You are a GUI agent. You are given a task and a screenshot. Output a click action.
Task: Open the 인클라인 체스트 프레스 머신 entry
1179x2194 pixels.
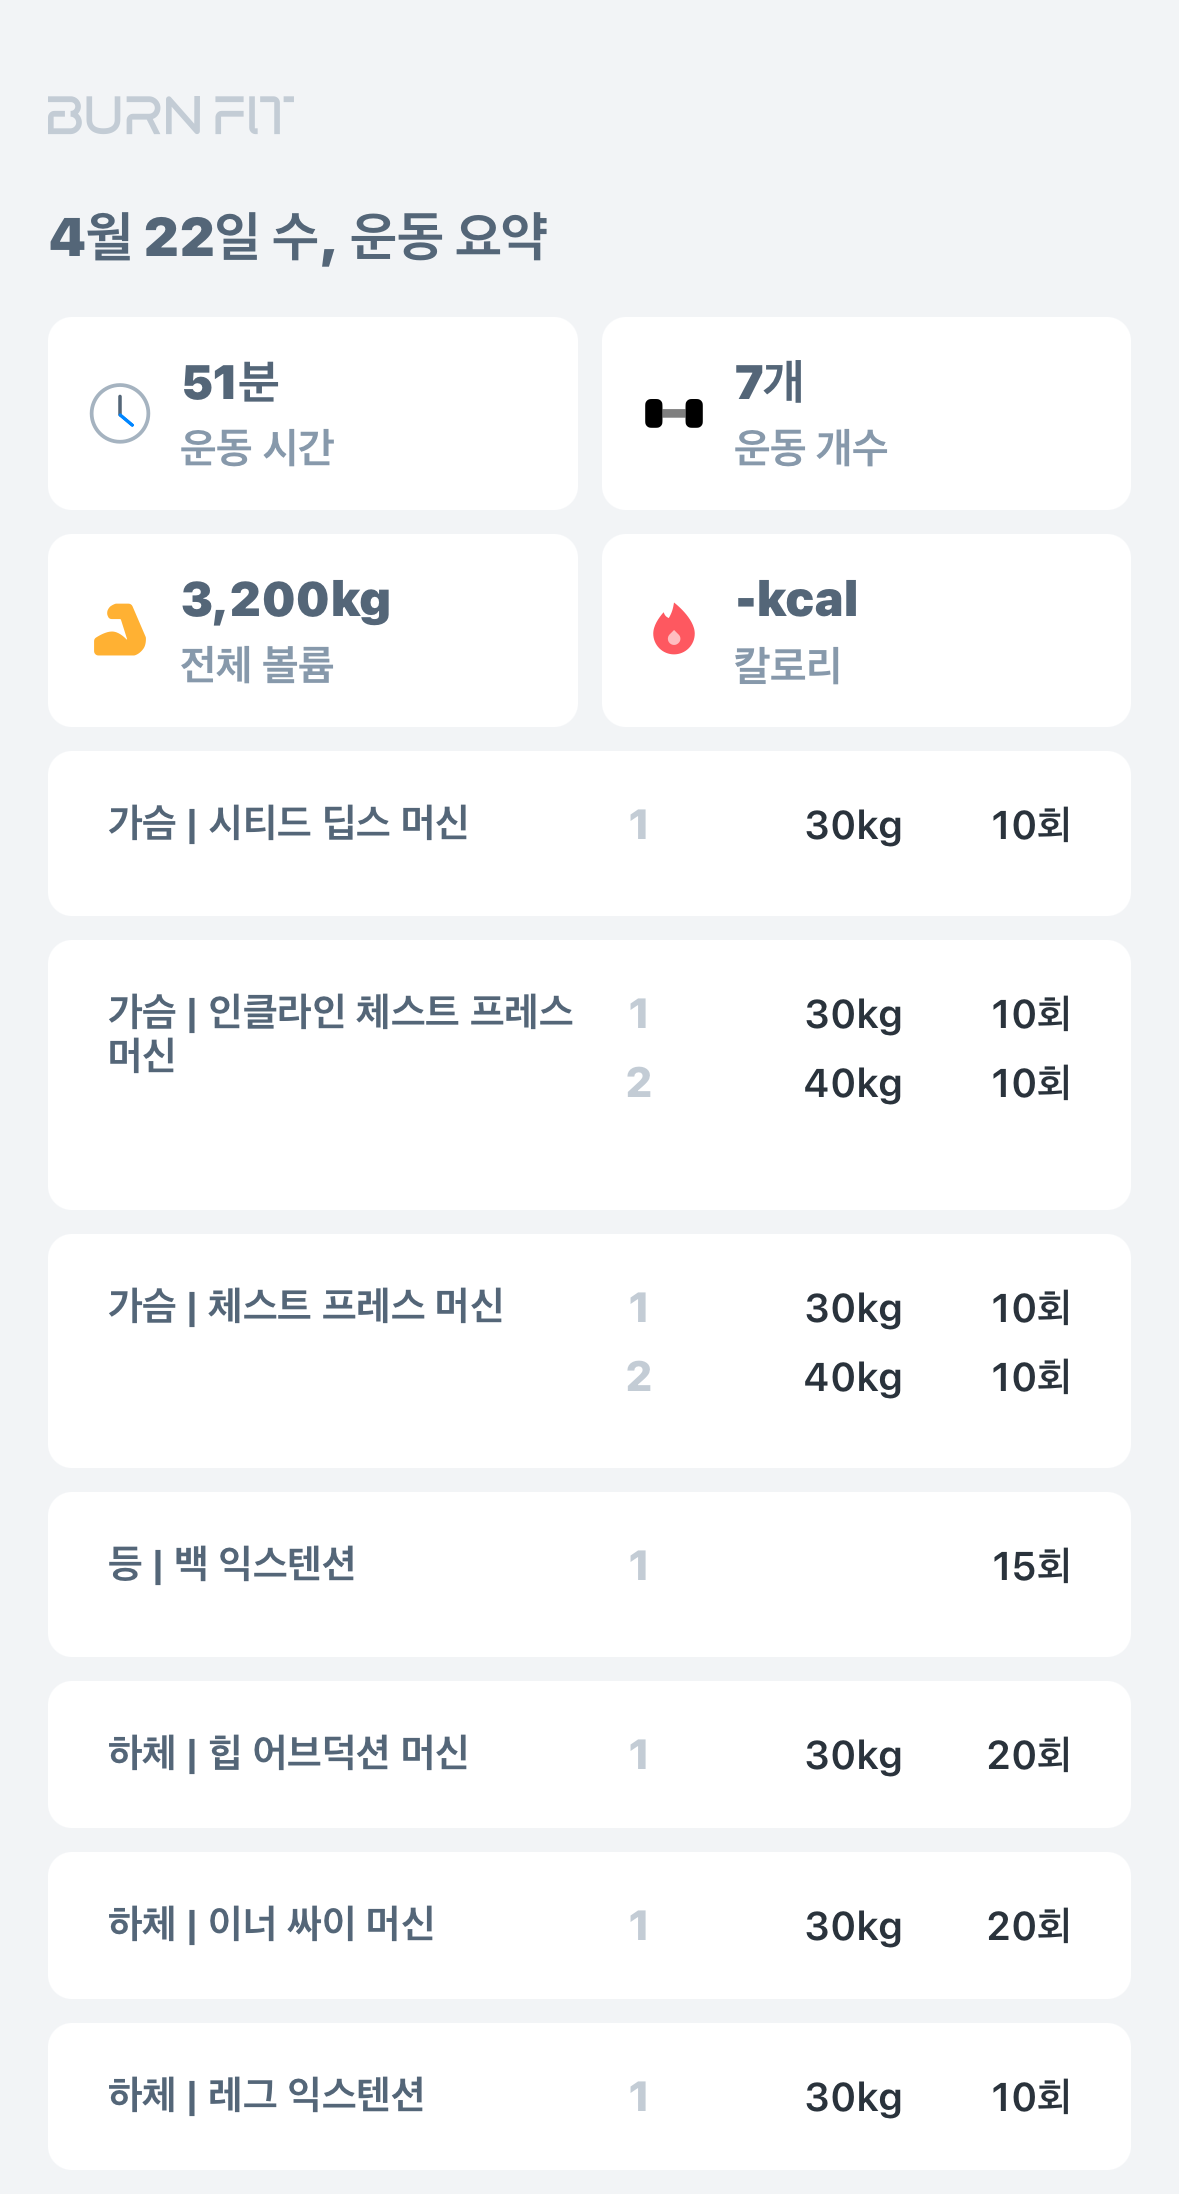[x=589, y=1075]
